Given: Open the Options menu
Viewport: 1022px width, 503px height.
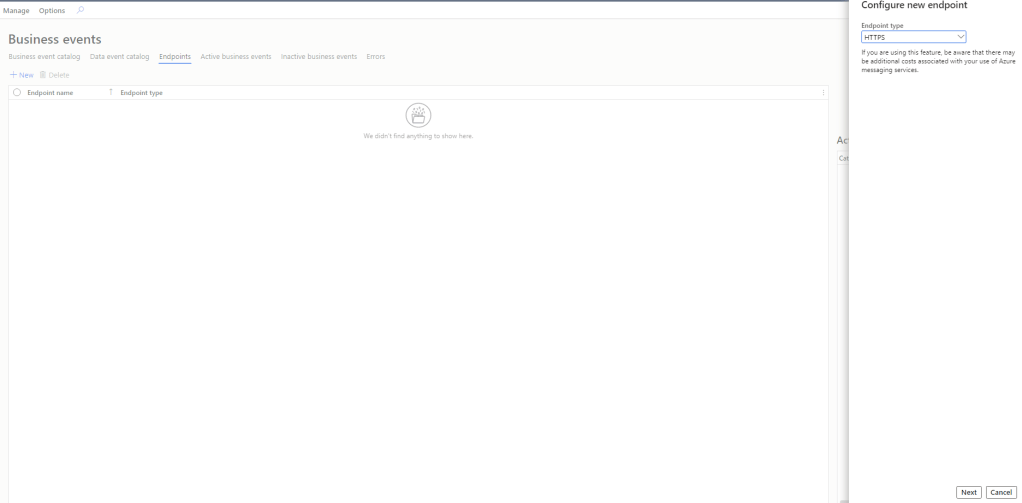Looking at the screenshot, I should [52, 10].
